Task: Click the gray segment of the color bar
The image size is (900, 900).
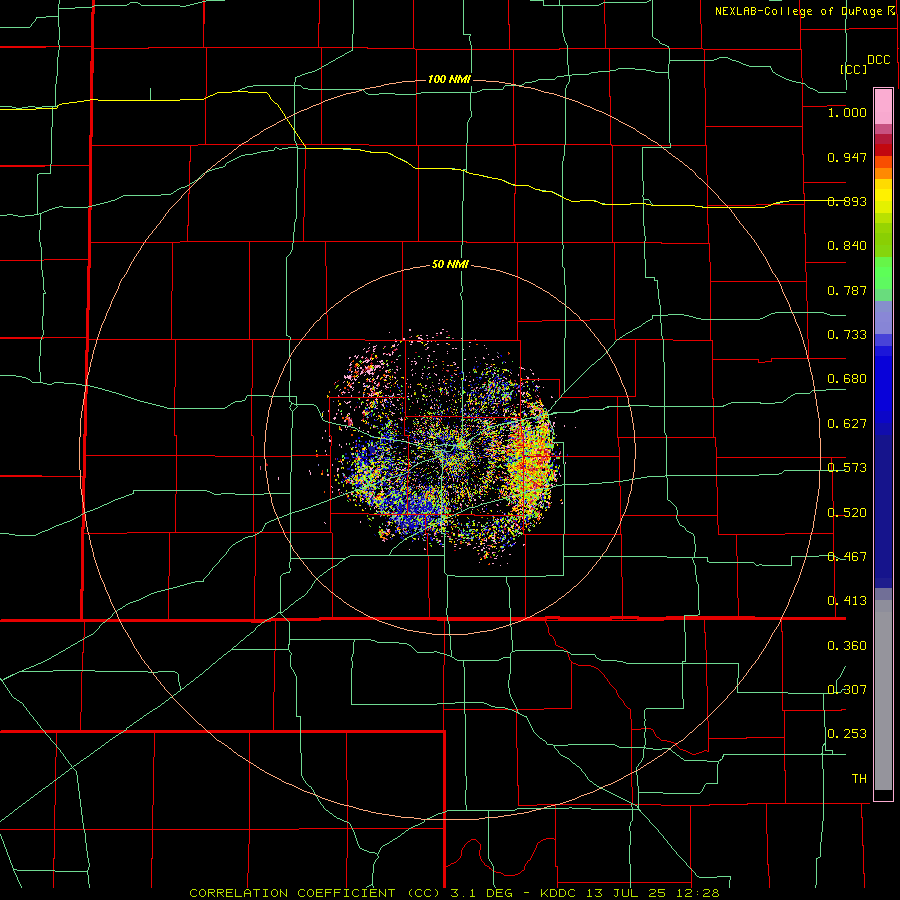Action: point(883,695)
